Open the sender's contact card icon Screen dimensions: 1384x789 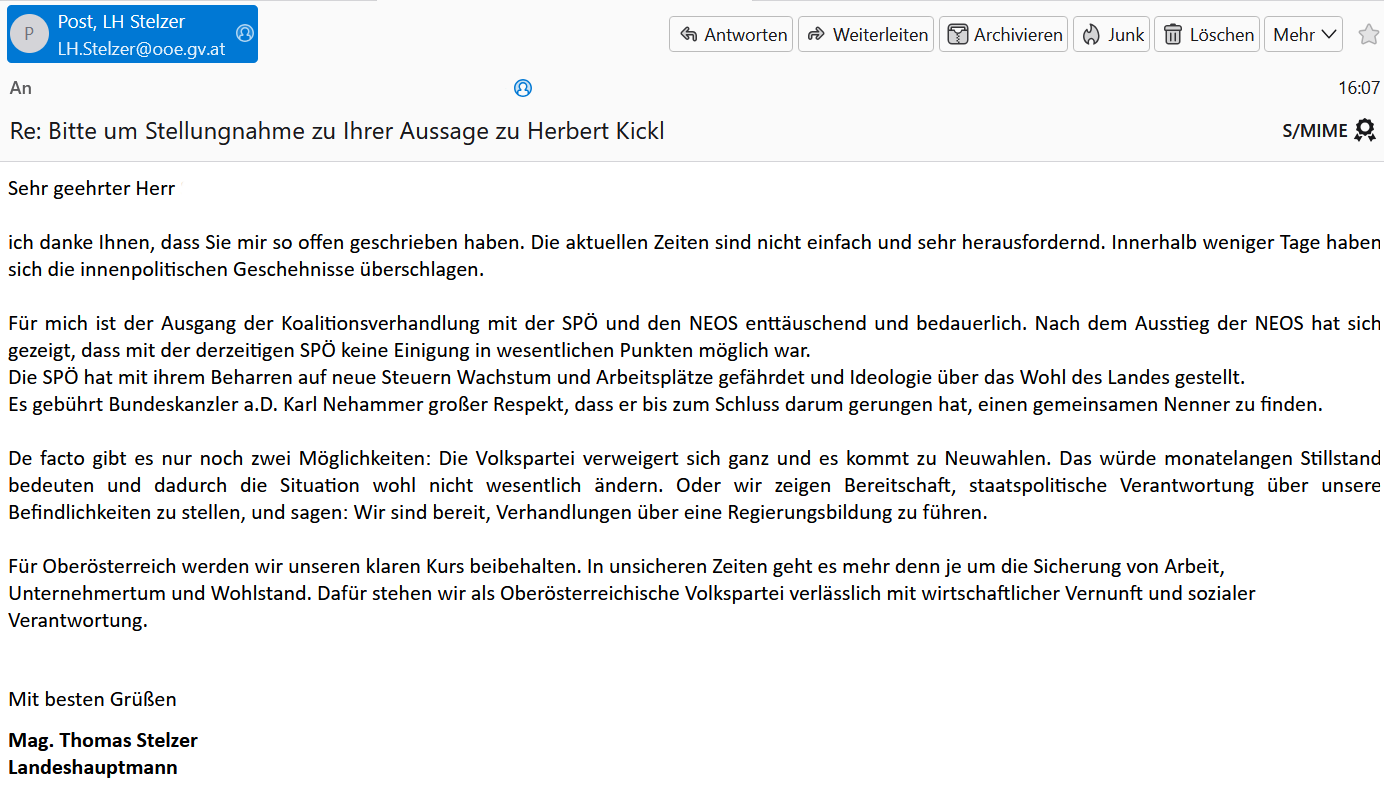pyautogui.click(x=244, y=34)
